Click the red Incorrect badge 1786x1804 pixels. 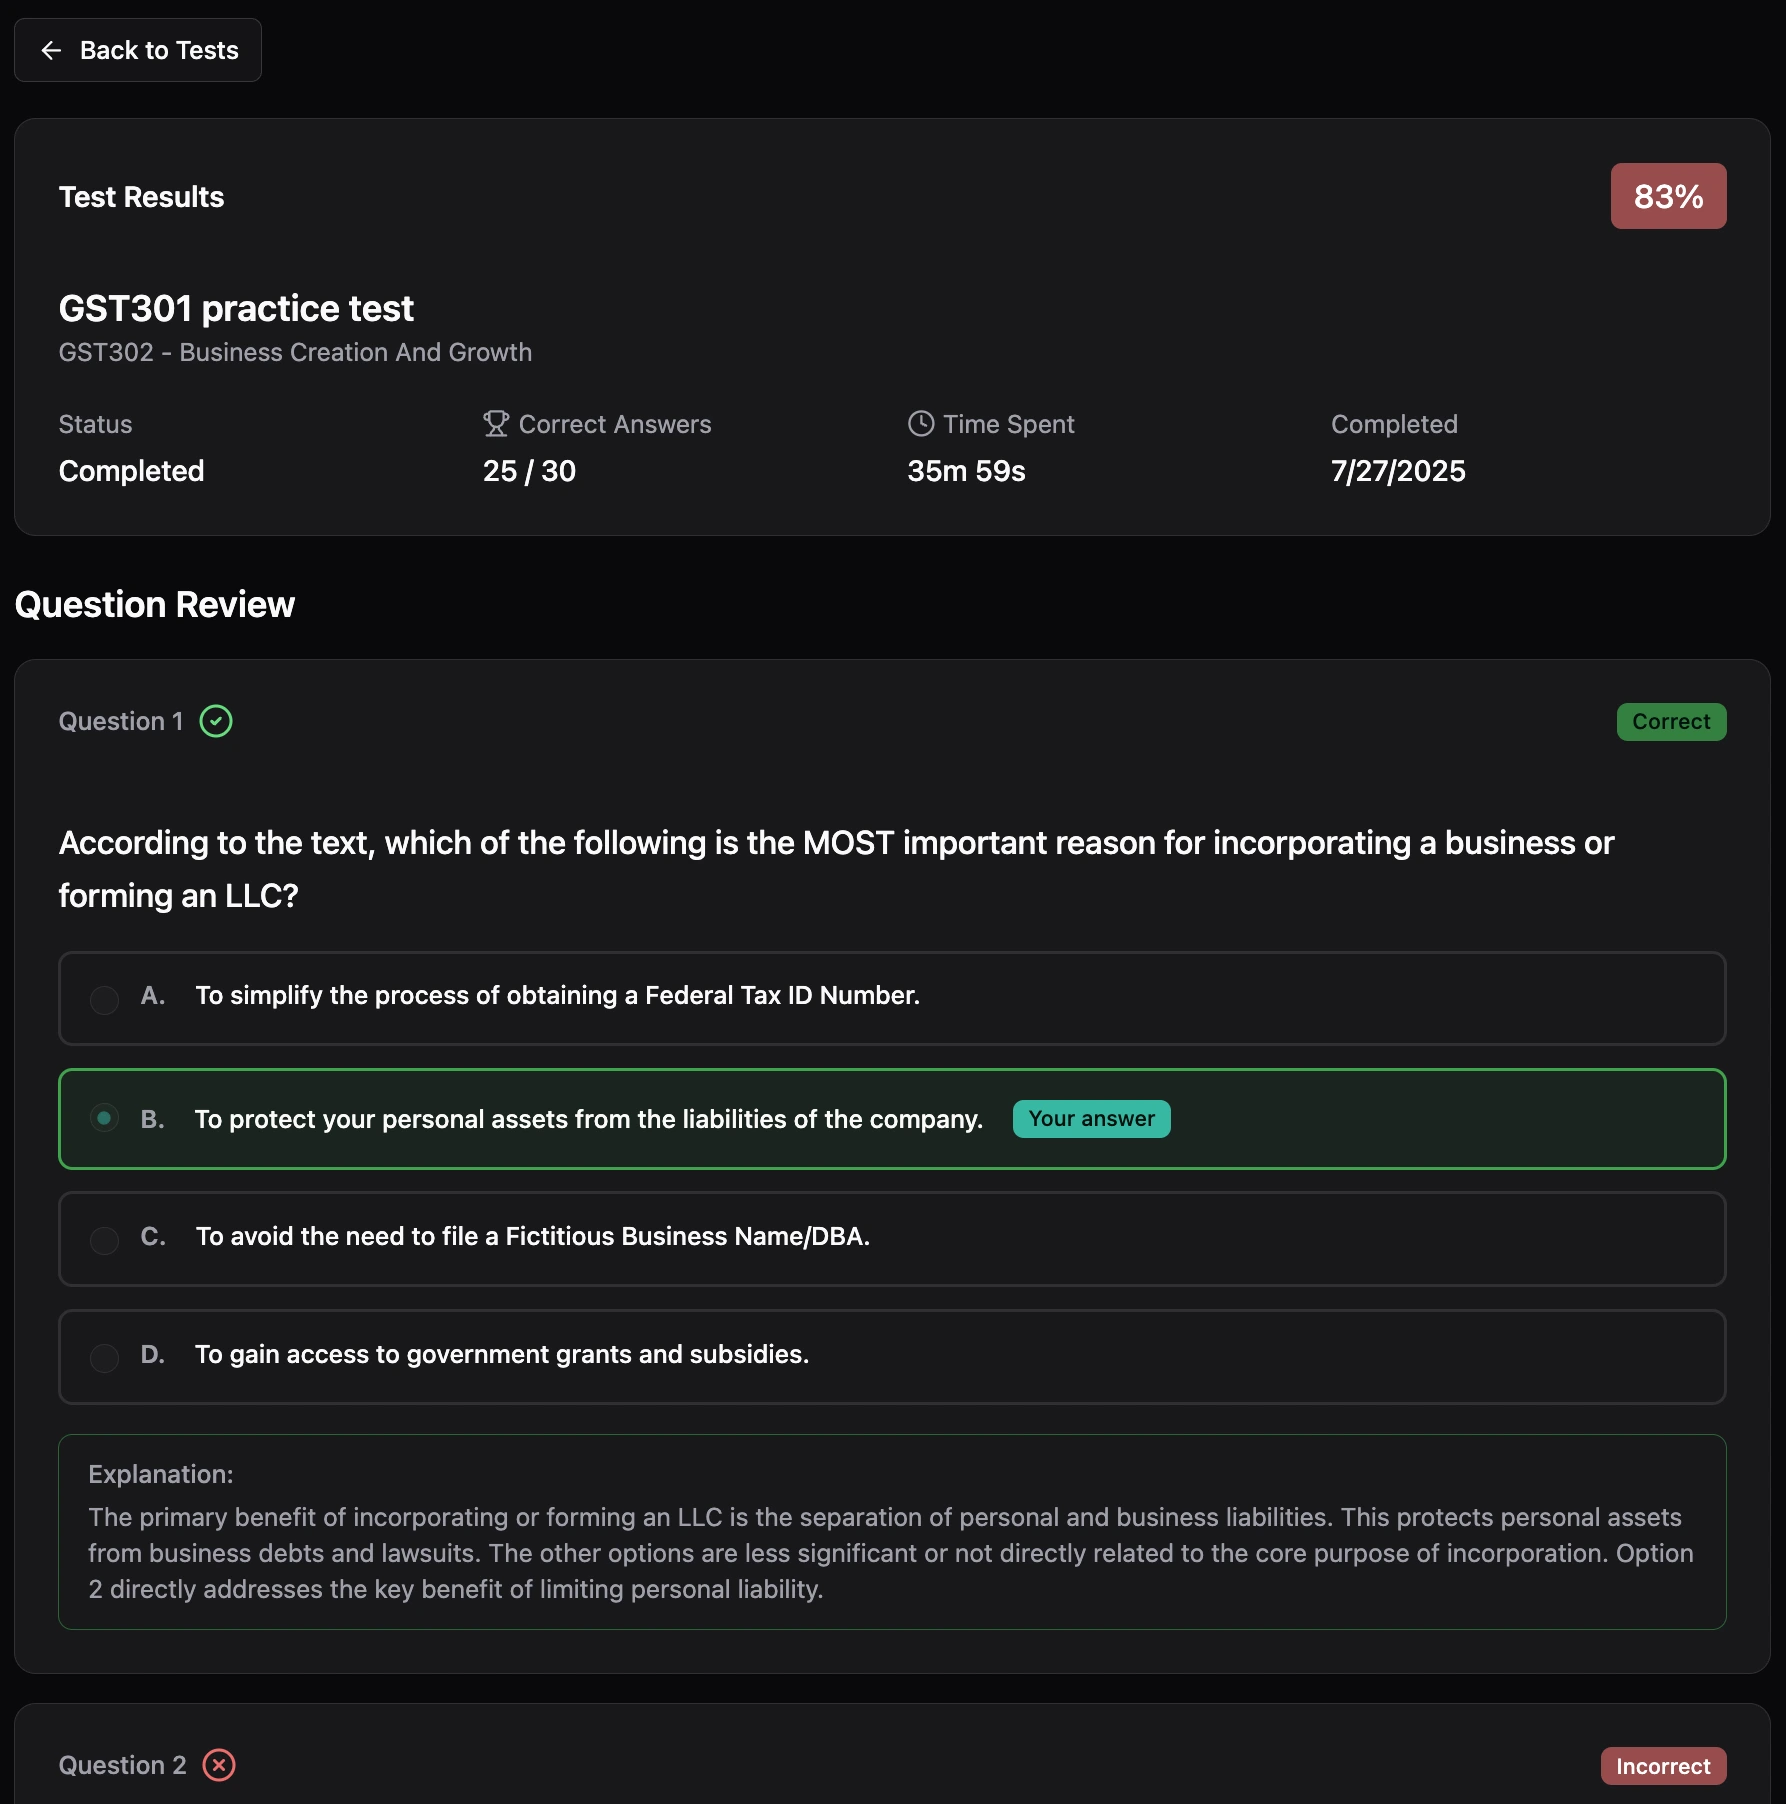[x=1663, y=1766]
